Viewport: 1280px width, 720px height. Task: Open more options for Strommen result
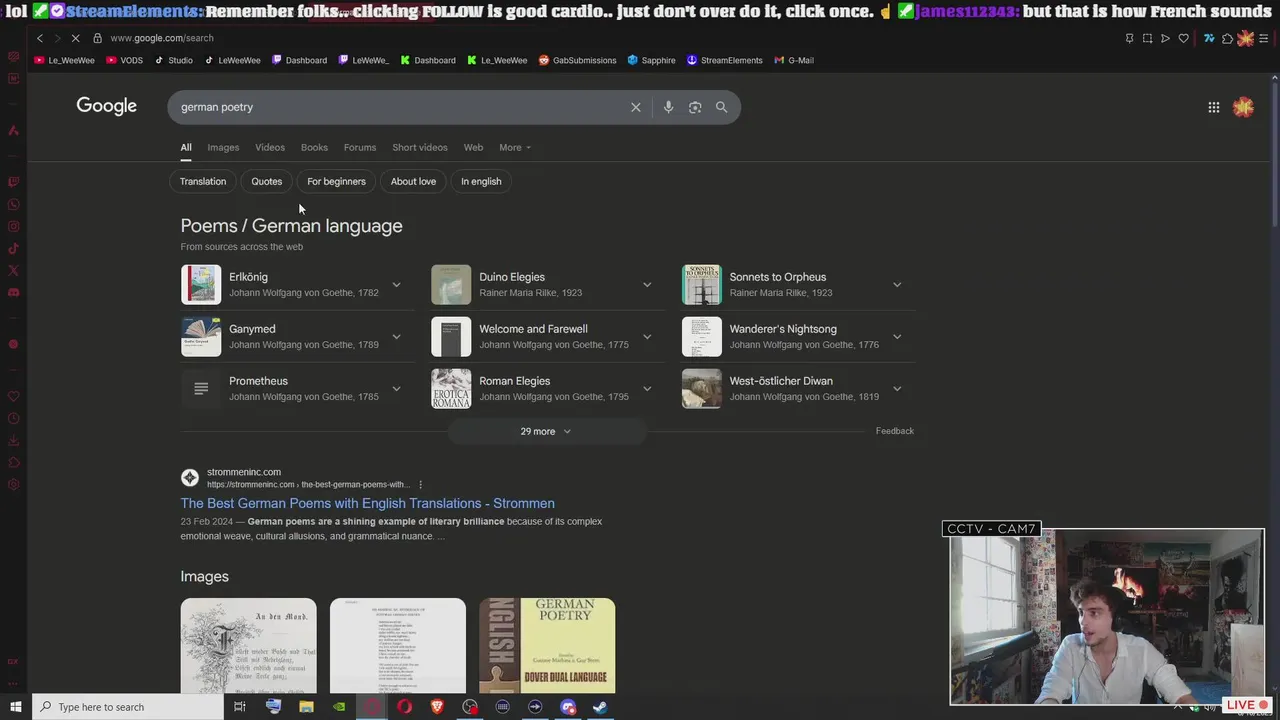420,485
